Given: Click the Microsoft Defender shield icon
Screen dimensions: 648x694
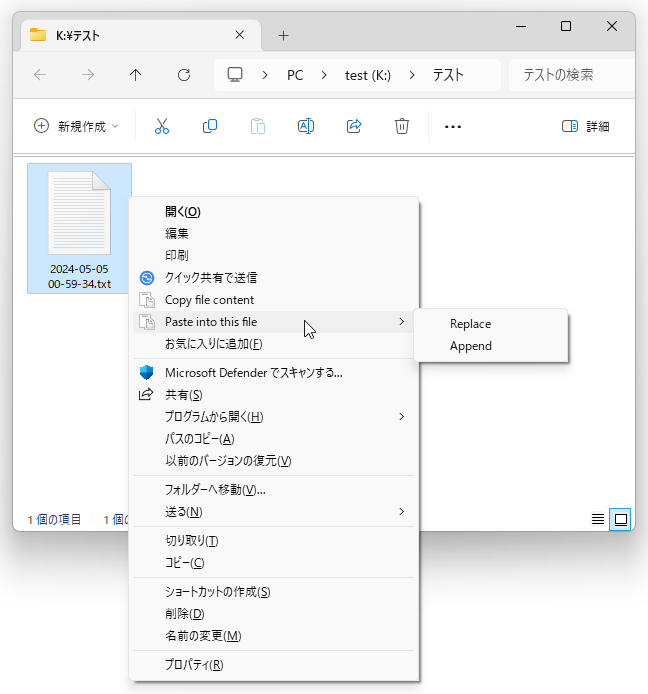Looking at the screenshot, I should [x=147, y=373].
